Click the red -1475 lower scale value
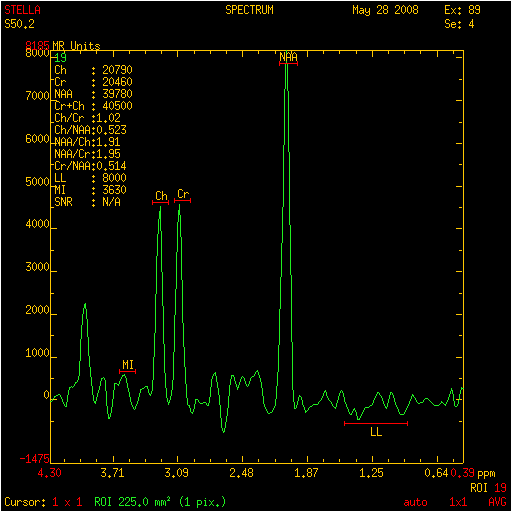The height and width of the screenshot is (512, 512). [34, 459]
